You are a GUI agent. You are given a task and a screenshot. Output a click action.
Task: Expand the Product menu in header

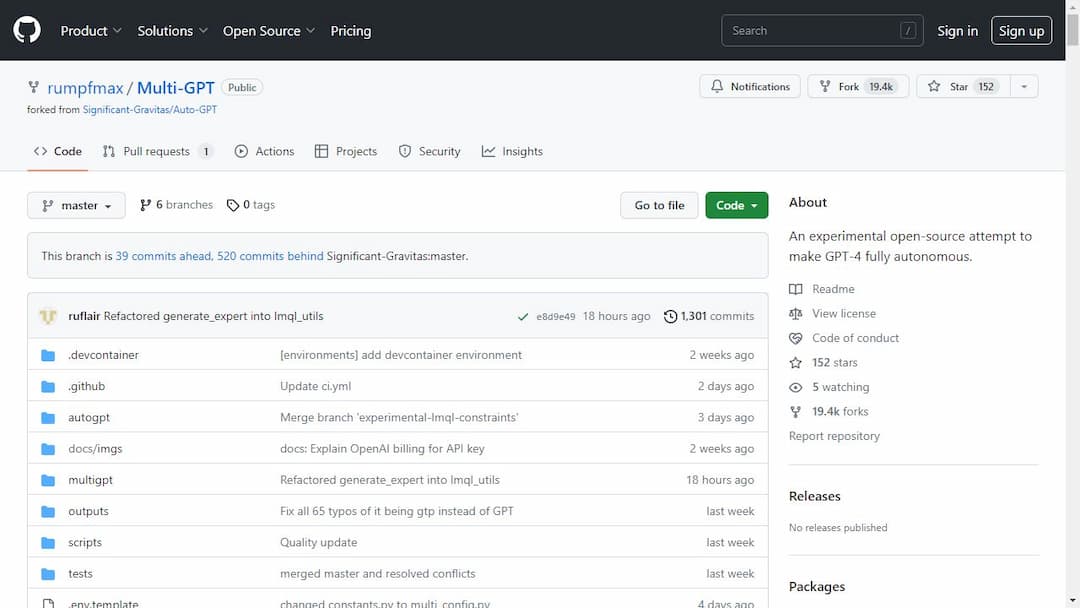(x=91, y=31)
